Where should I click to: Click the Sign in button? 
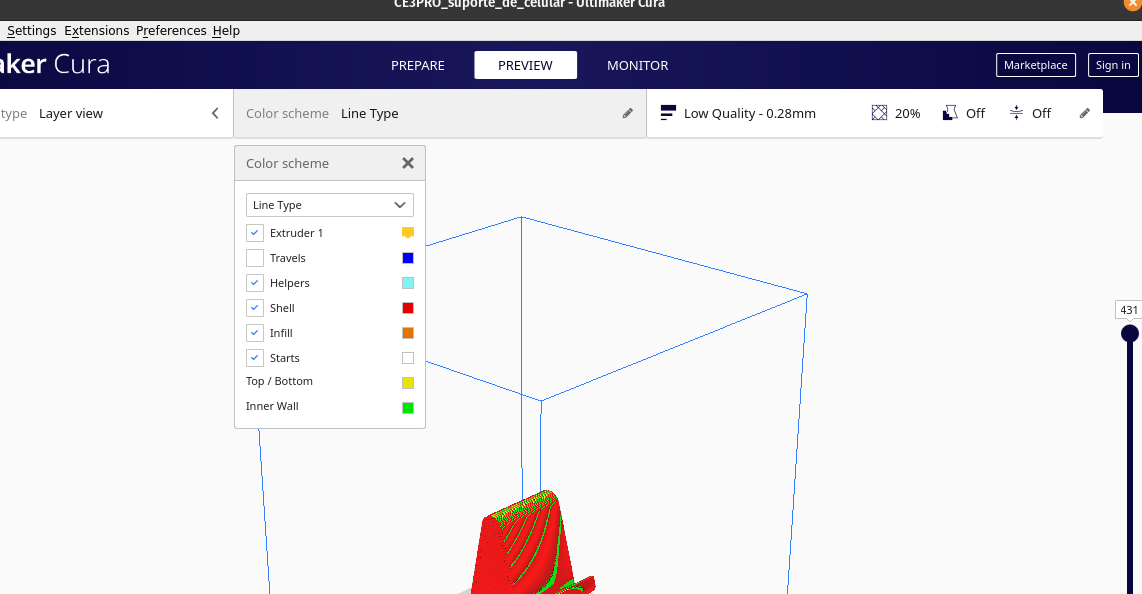1113,65
